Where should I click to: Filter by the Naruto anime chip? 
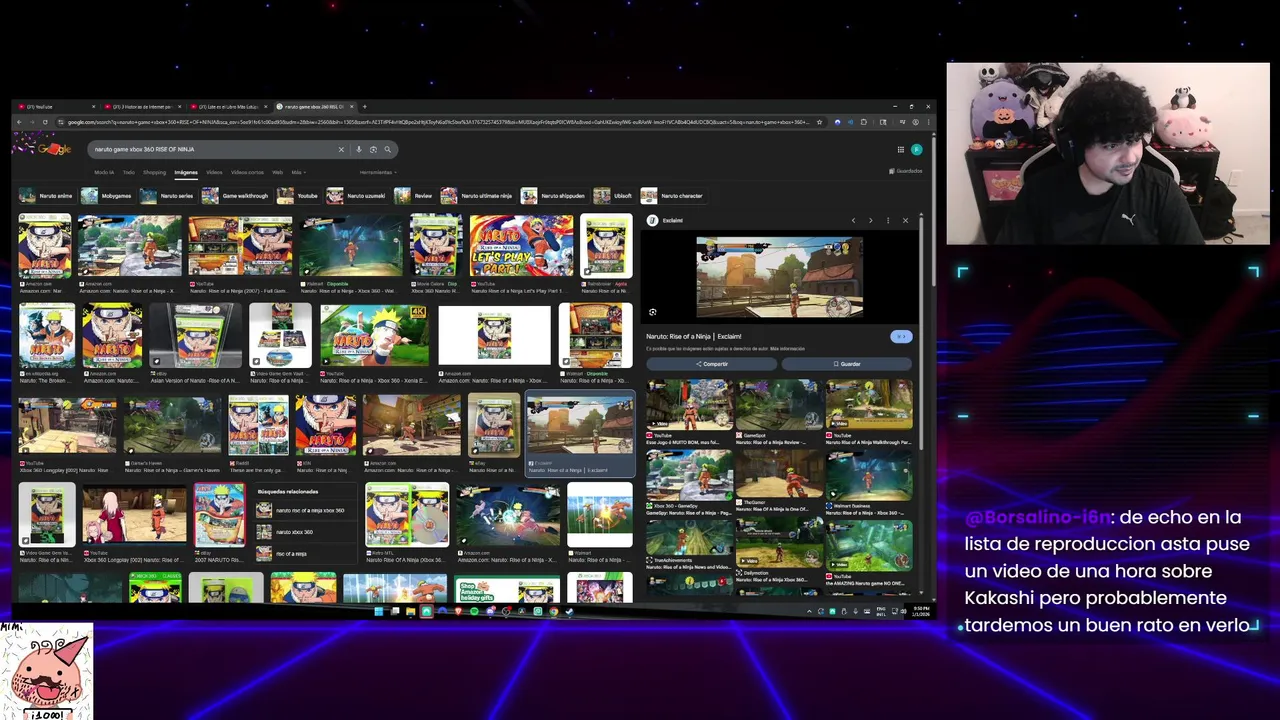coord(46,196)
